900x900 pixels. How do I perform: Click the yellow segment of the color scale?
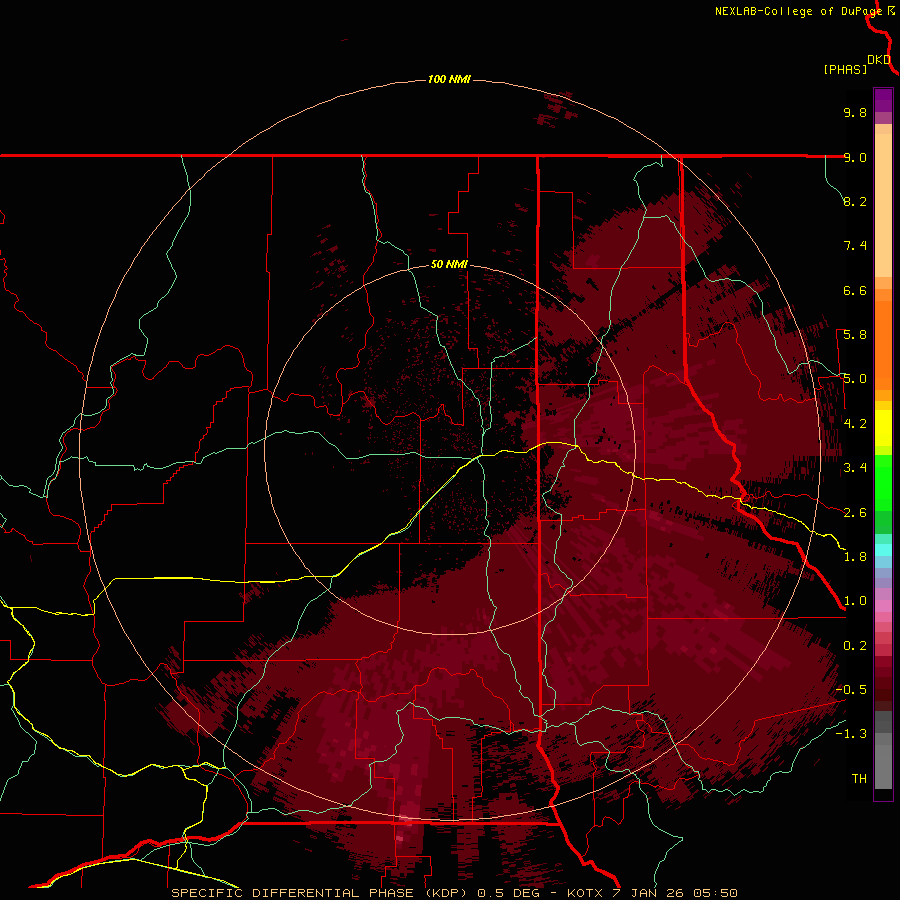[883, 428]
